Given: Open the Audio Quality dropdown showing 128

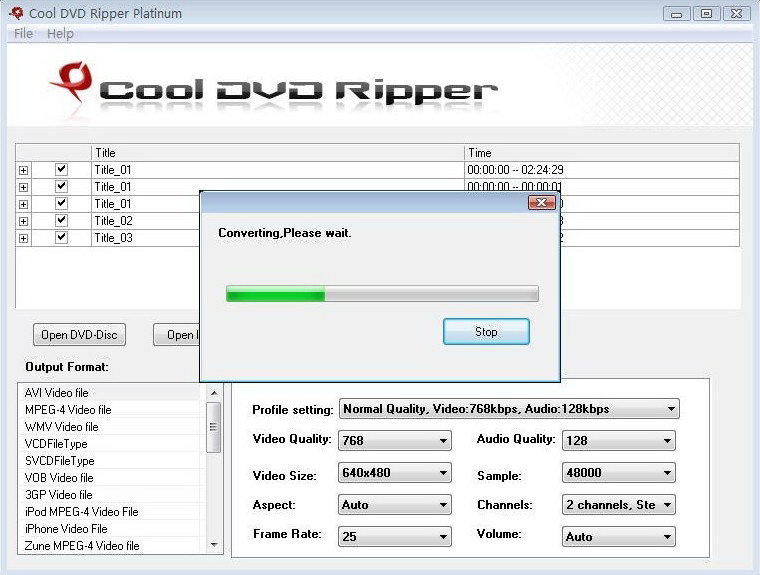Looking at the screenshot, I should tap(618, 440).
